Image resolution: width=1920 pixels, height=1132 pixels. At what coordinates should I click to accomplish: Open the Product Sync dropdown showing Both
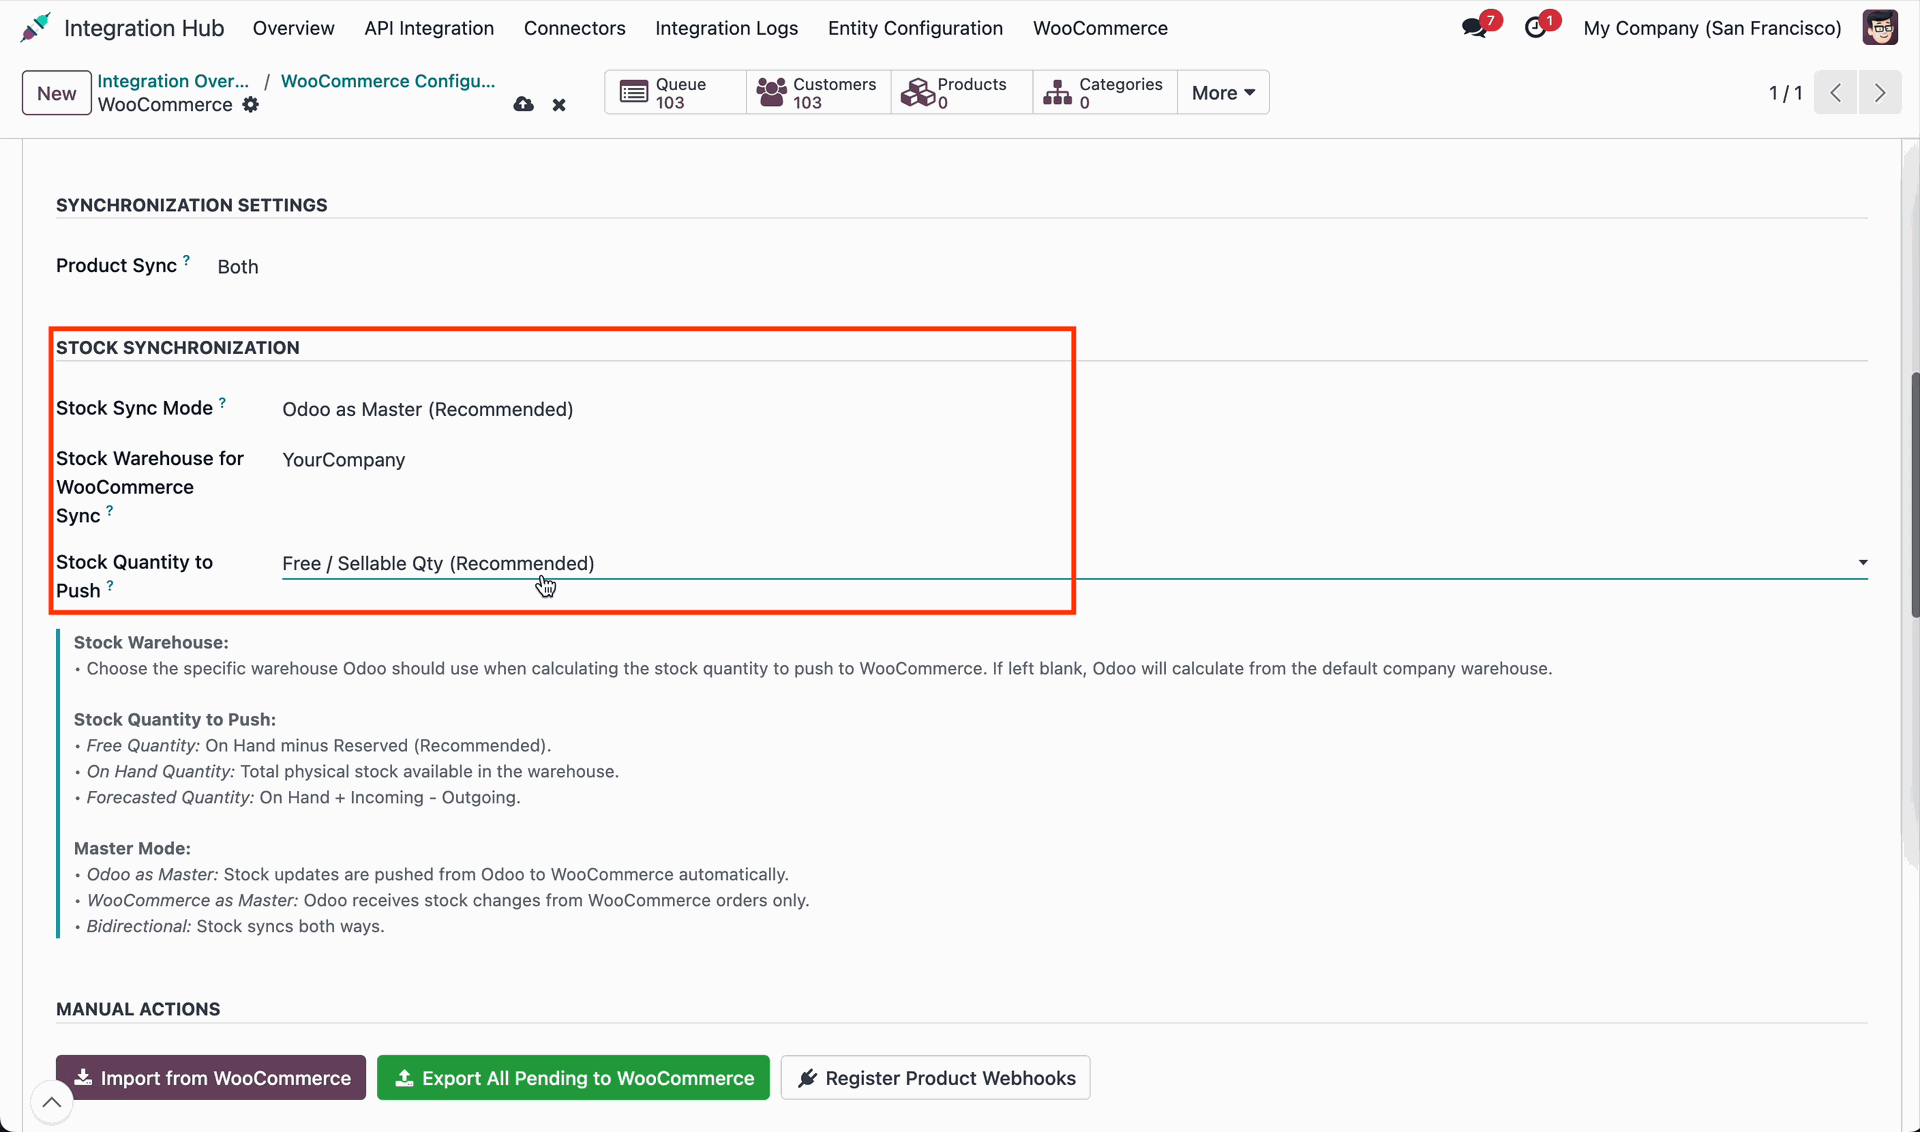[238, 267]
